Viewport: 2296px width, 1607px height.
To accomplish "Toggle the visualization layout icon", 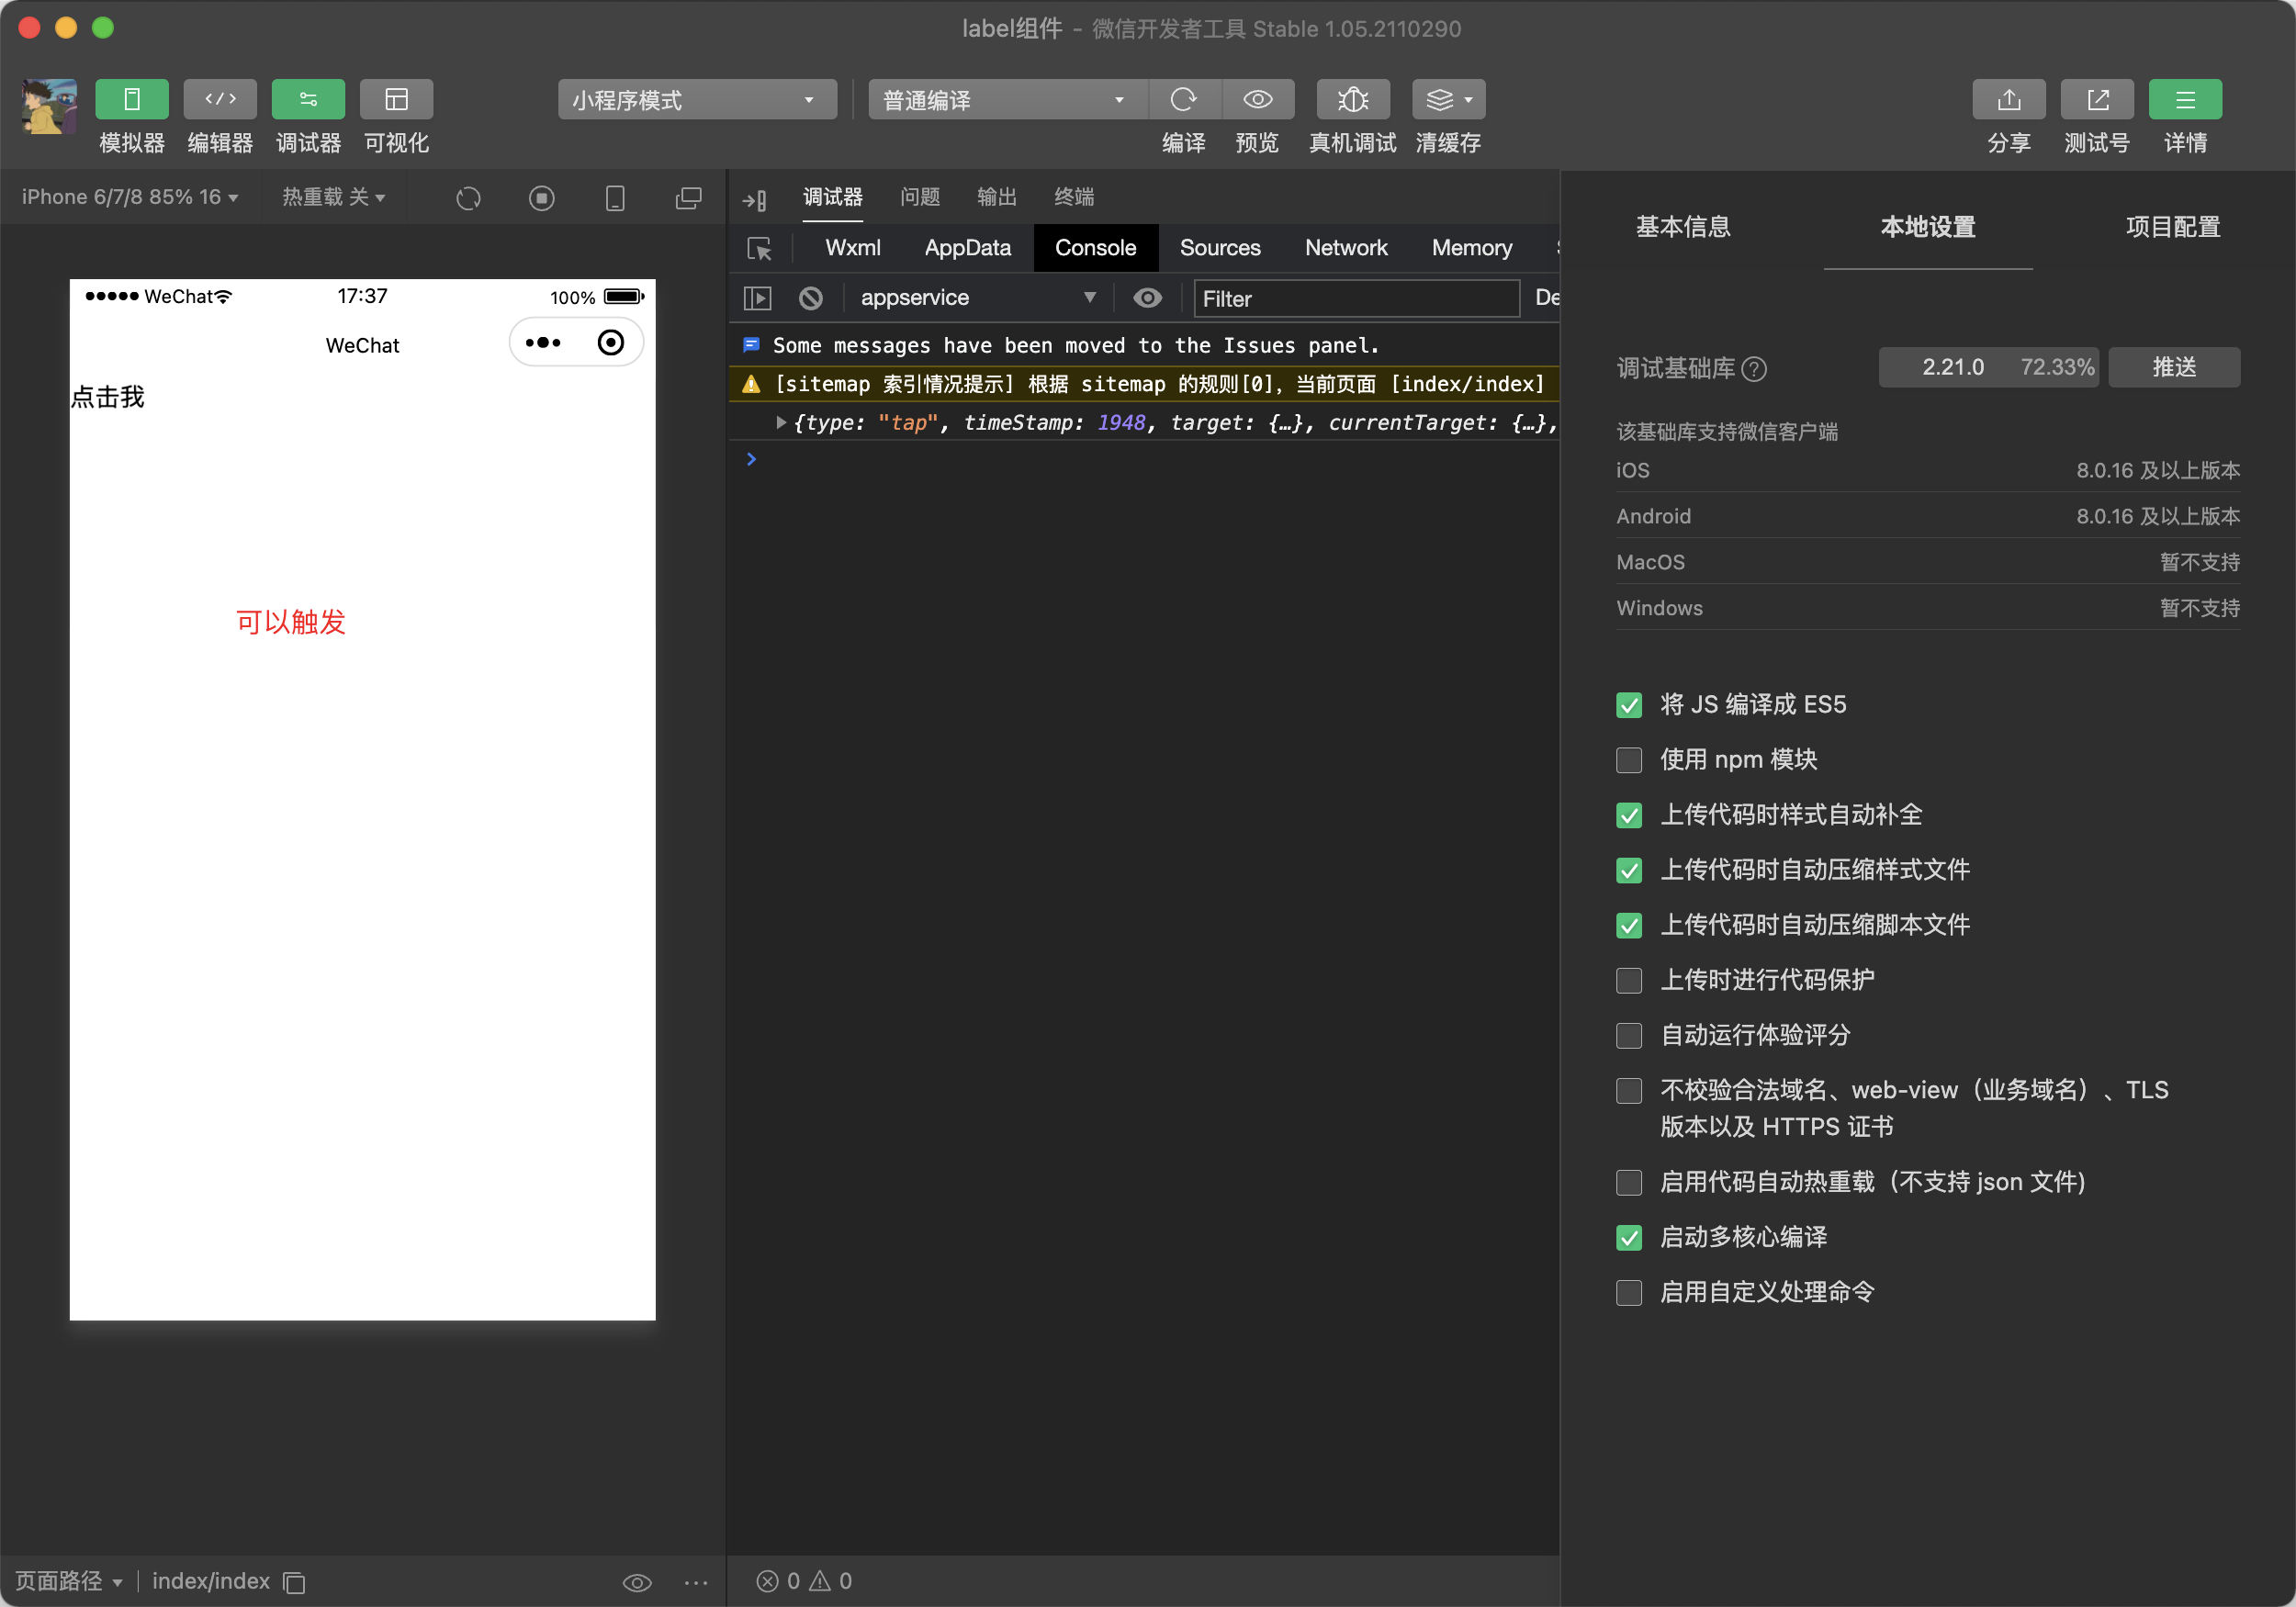I will (x=396, y=99).
